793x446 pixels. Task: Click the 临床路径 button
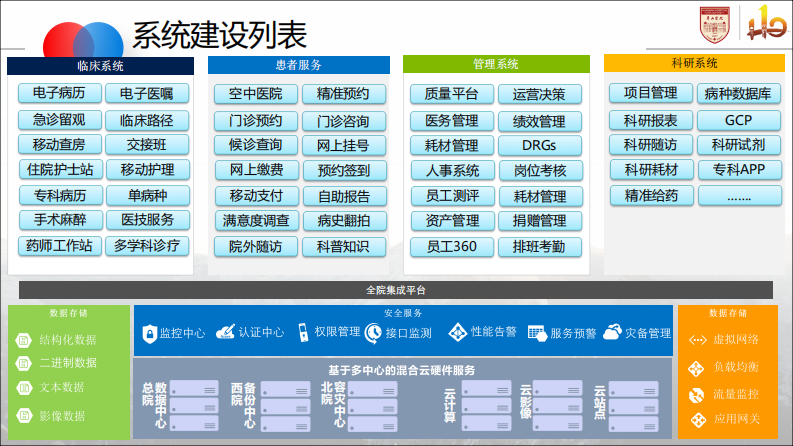click(x=147, y=120)
